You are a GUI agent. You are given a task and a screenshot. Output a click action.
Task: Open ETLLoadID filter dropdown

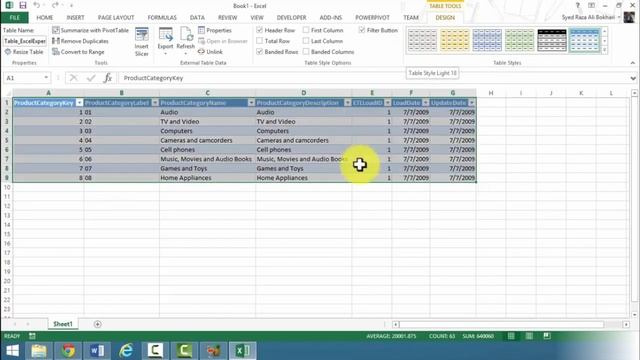click(387, 103)
